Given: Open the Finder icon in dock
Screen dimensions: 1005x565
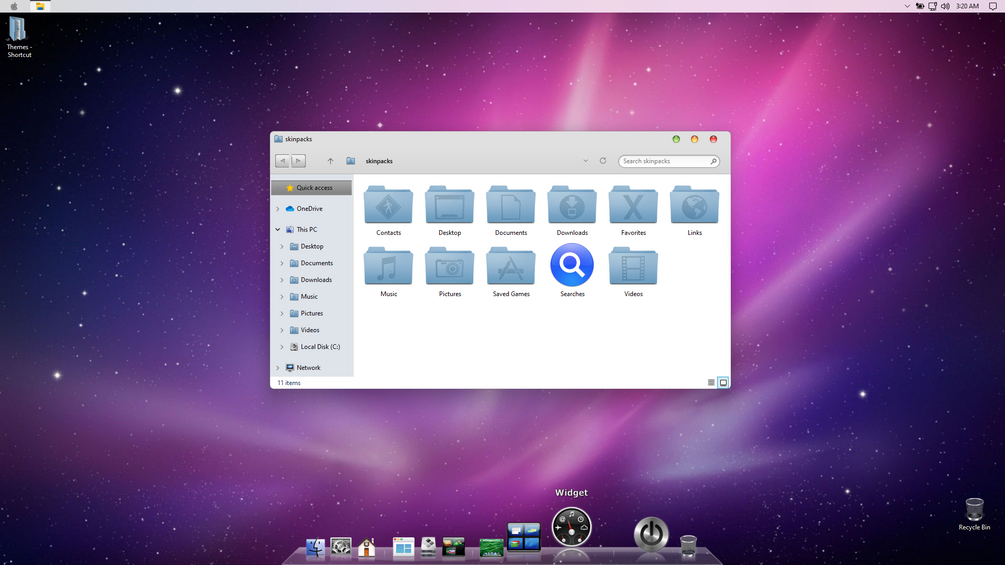Looking at the screenshot, I should point(315,548).
